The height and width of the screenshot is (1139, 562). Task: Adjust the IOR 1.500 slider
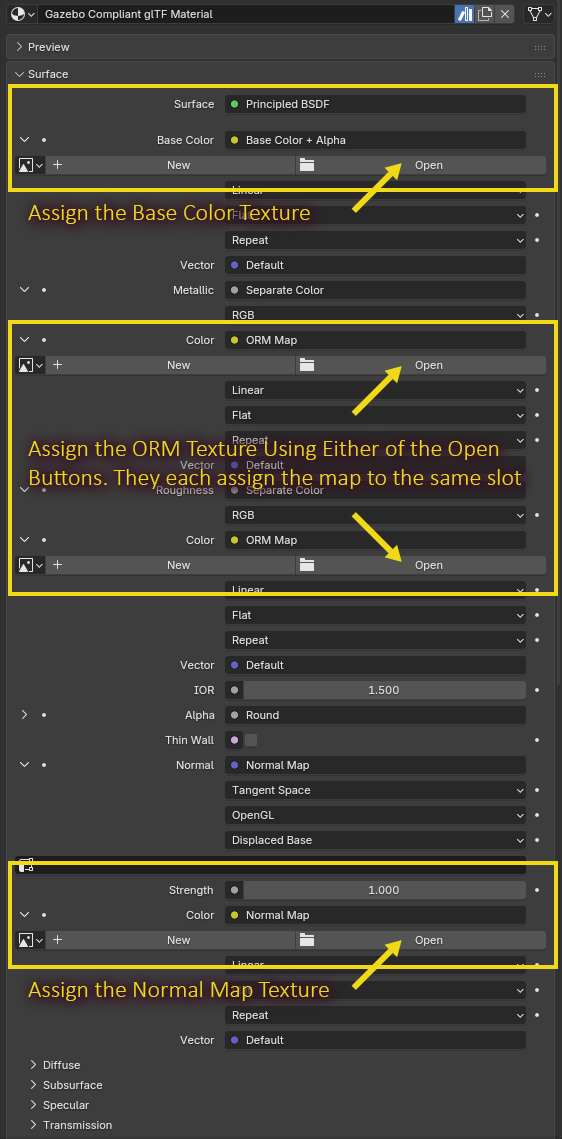coord(384,690)
